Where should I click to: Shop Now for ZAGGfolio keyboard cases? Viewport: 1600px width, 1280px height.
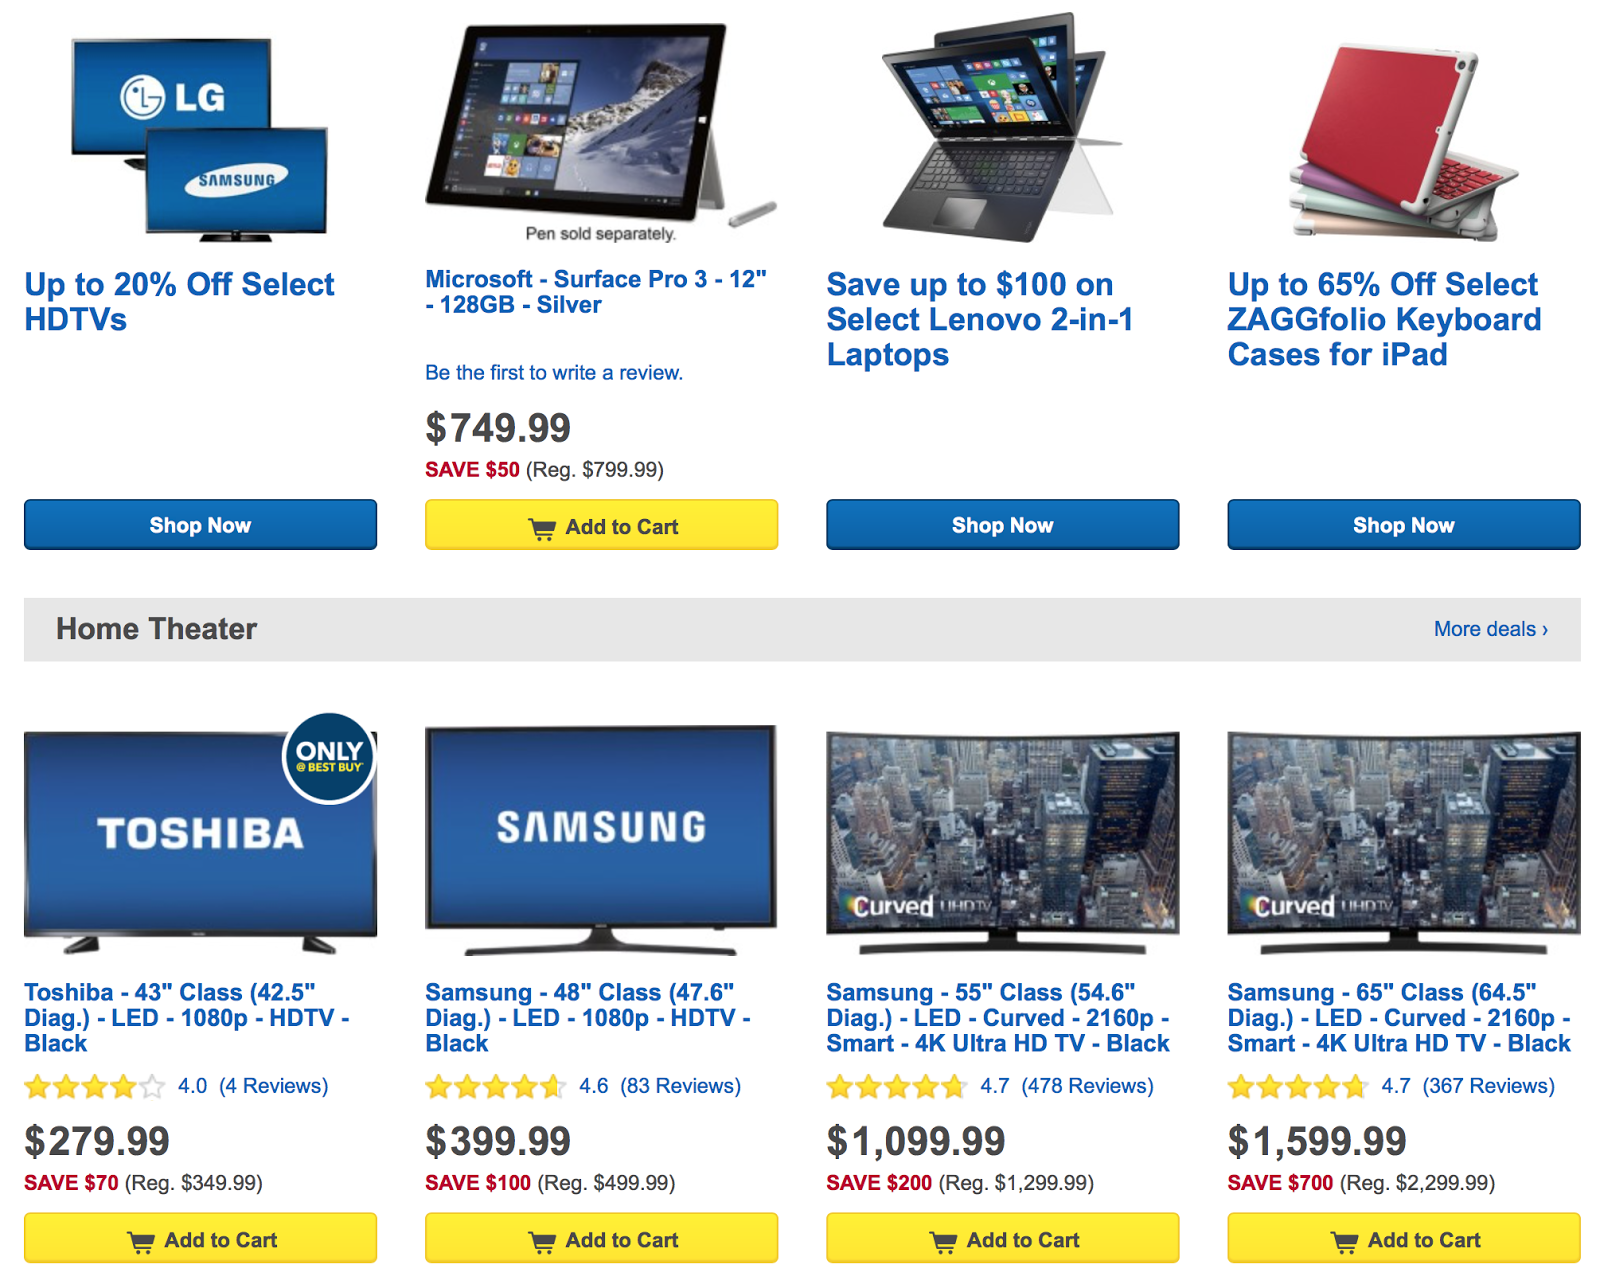tap(1404, 525)
